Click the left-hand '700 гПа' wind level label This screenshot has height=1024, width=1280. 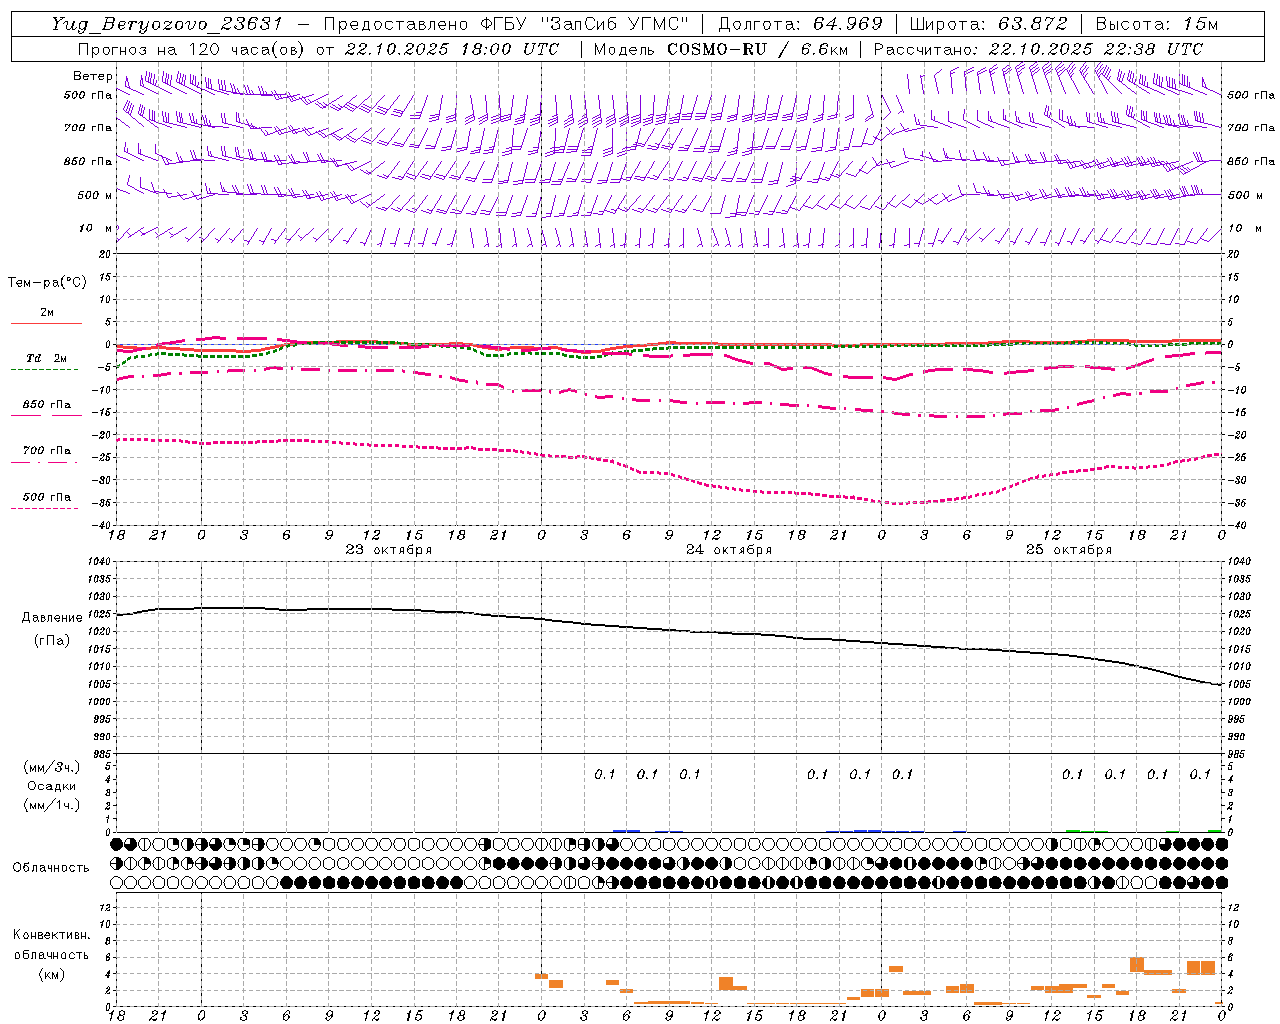(88, 128)
